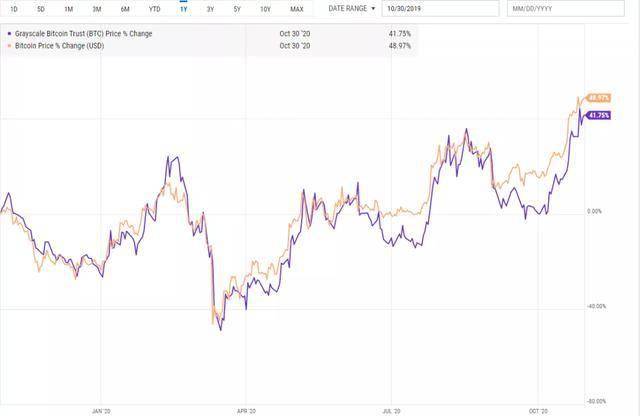Image resolution: width=640 pixels, height=416 pixels.
Task: Click the orange Bitcoin Price legend marker
Action: click(10, 45)
